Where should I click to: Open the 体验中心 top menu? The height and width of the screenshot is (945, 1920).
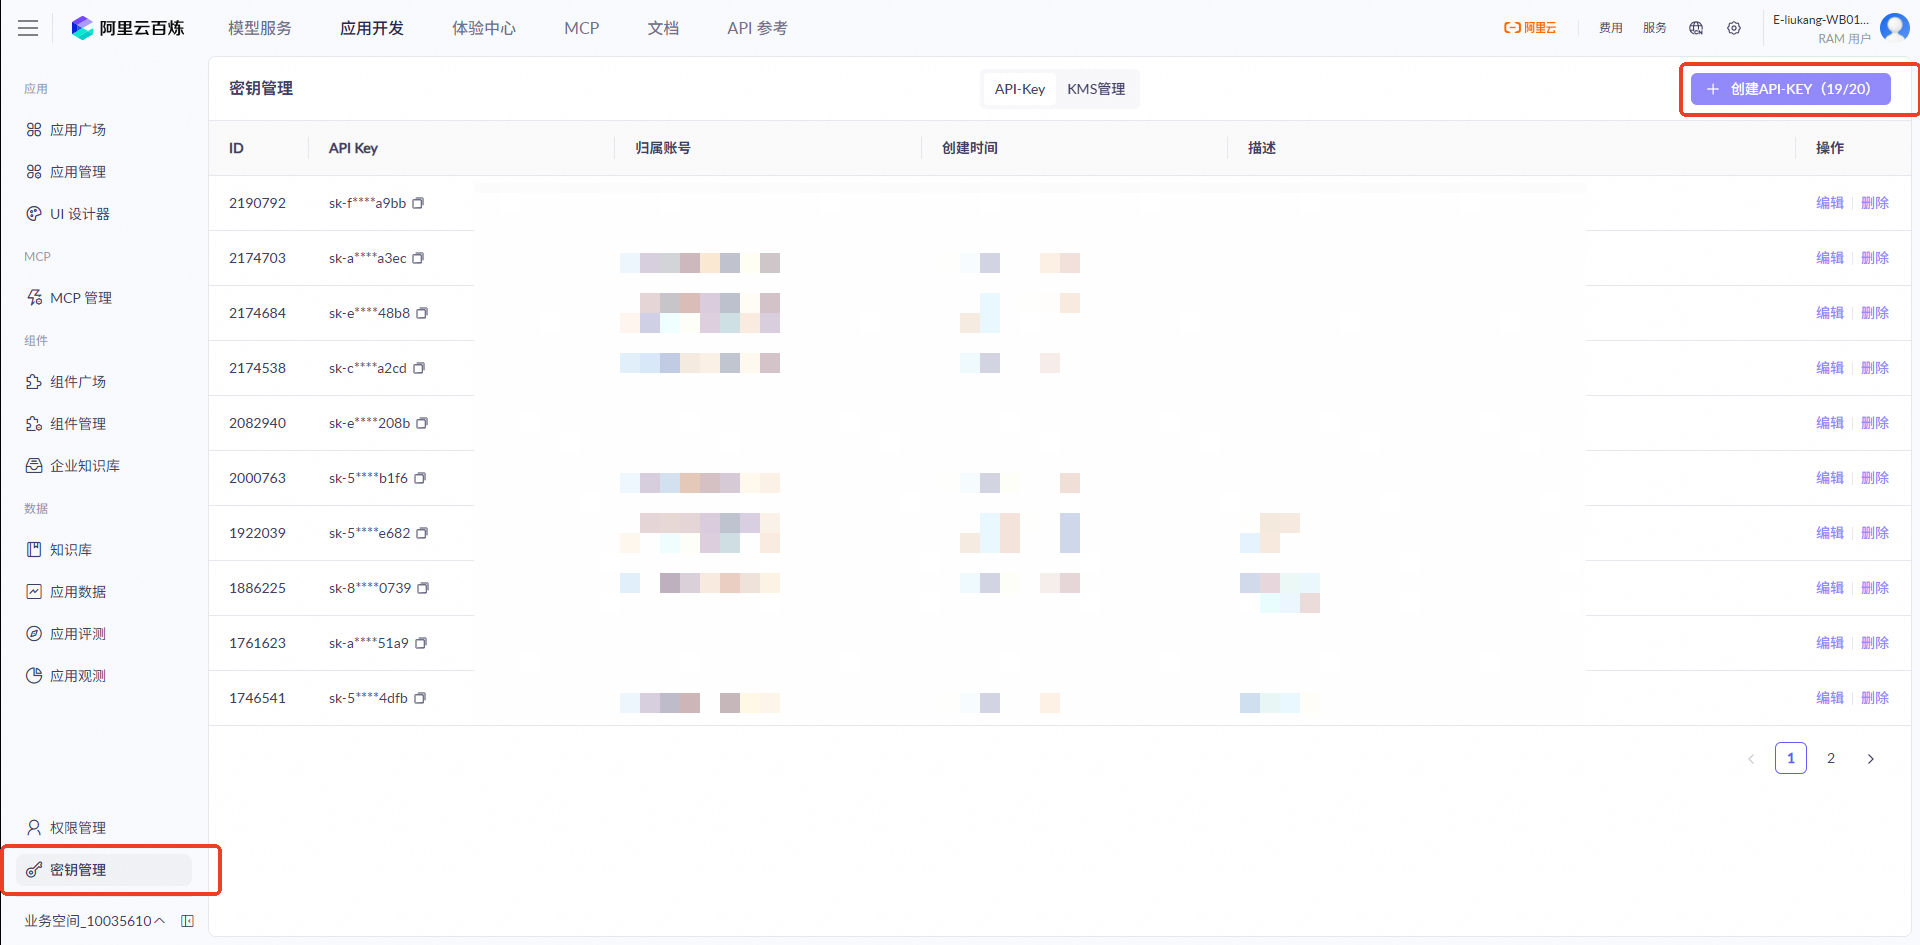(x=484, y=28)
